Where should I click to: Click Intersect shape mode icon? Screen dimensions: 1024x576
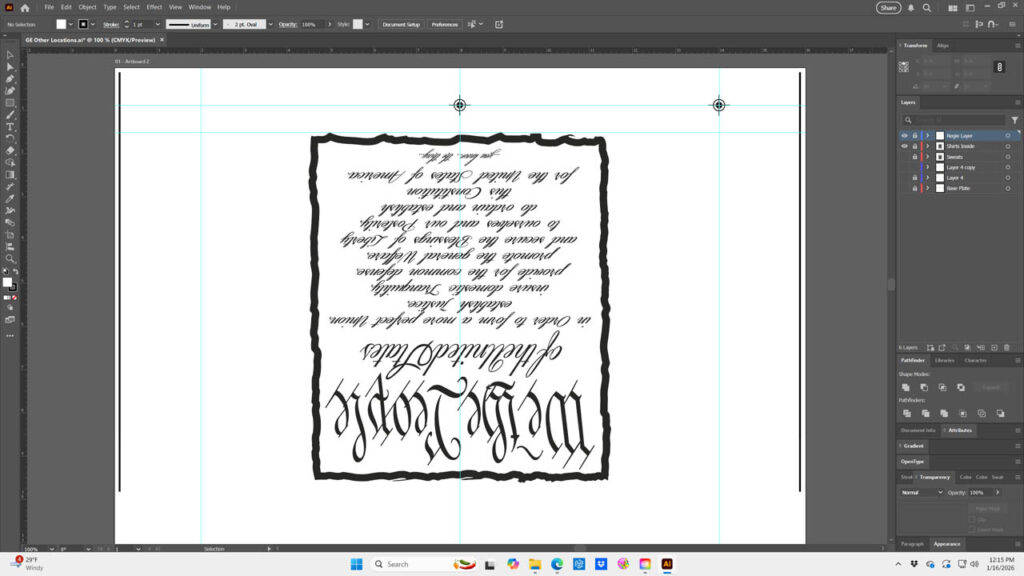942,387
